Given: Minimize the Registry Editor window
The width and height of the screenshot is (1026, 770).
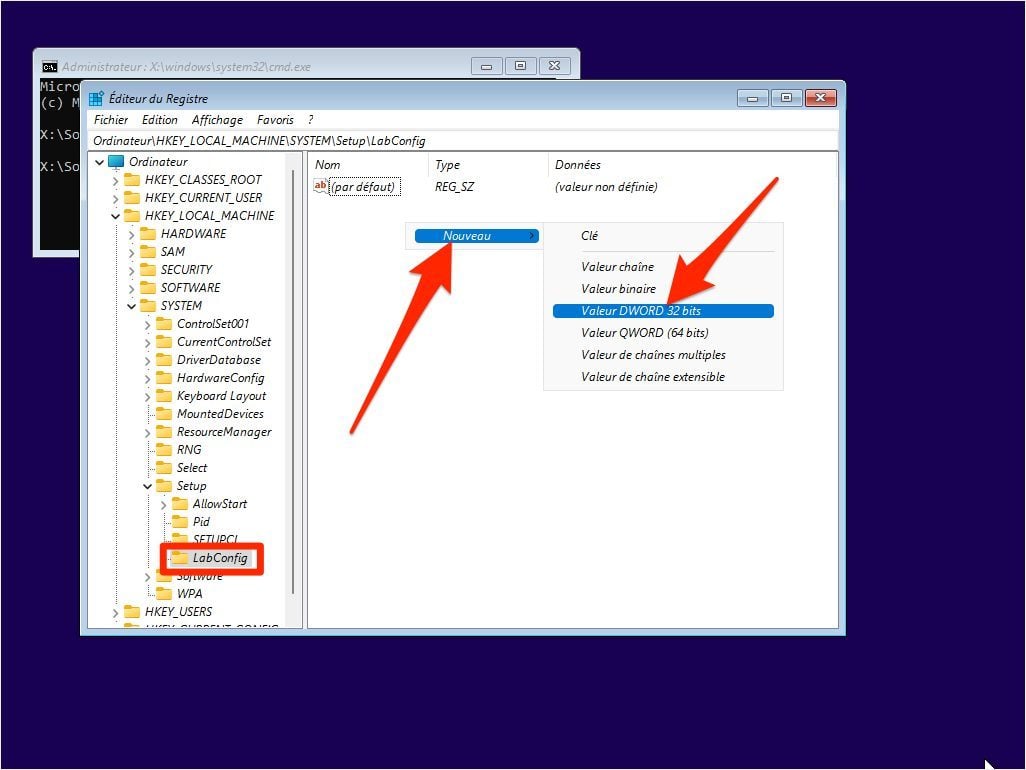Looking at the screenshot, I should [752, 98].
